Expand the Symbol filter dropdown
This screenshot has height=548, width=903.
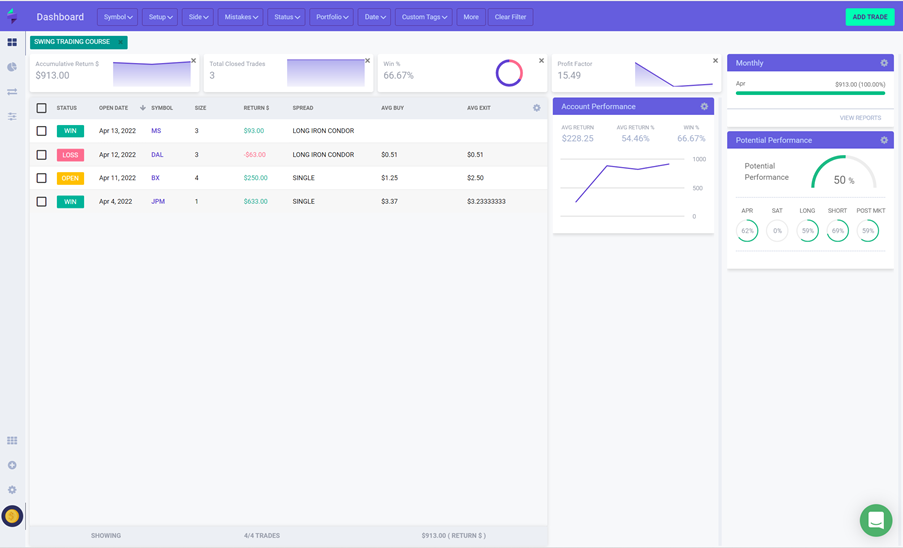coord(118,17)
